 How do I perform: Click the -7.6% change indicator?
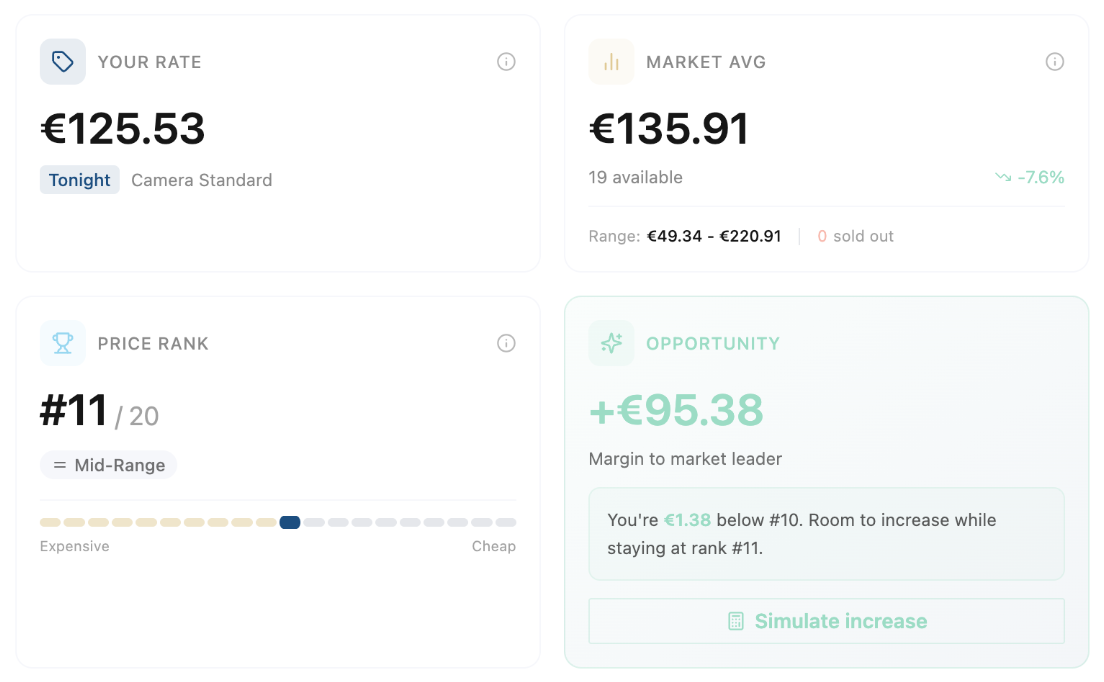(x=1040, y=178)
